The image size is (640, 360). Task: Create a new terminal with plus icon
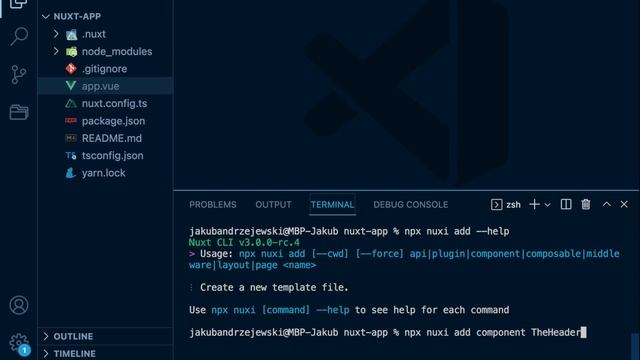[x=534, y=204]
